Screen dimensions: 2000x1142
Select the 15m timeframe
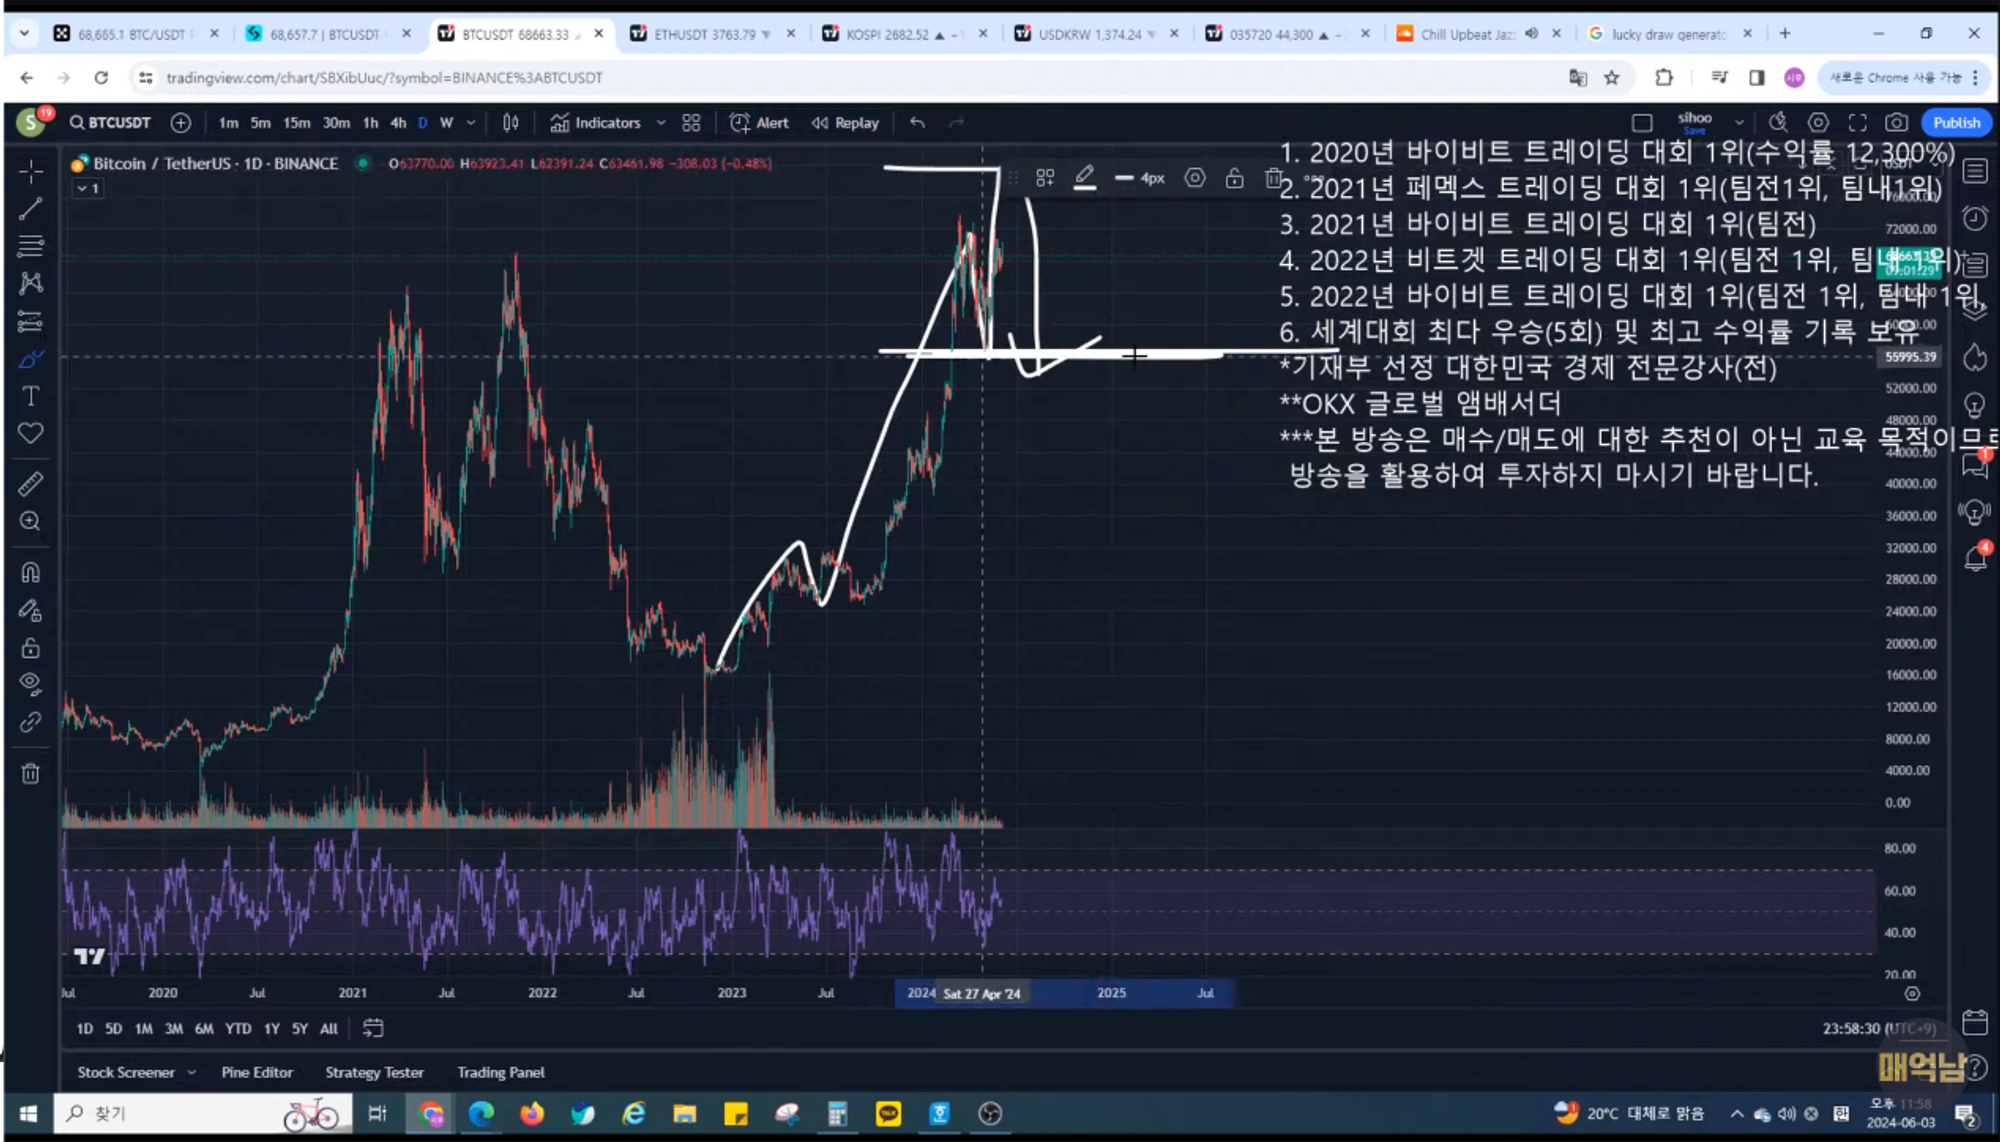296,122
